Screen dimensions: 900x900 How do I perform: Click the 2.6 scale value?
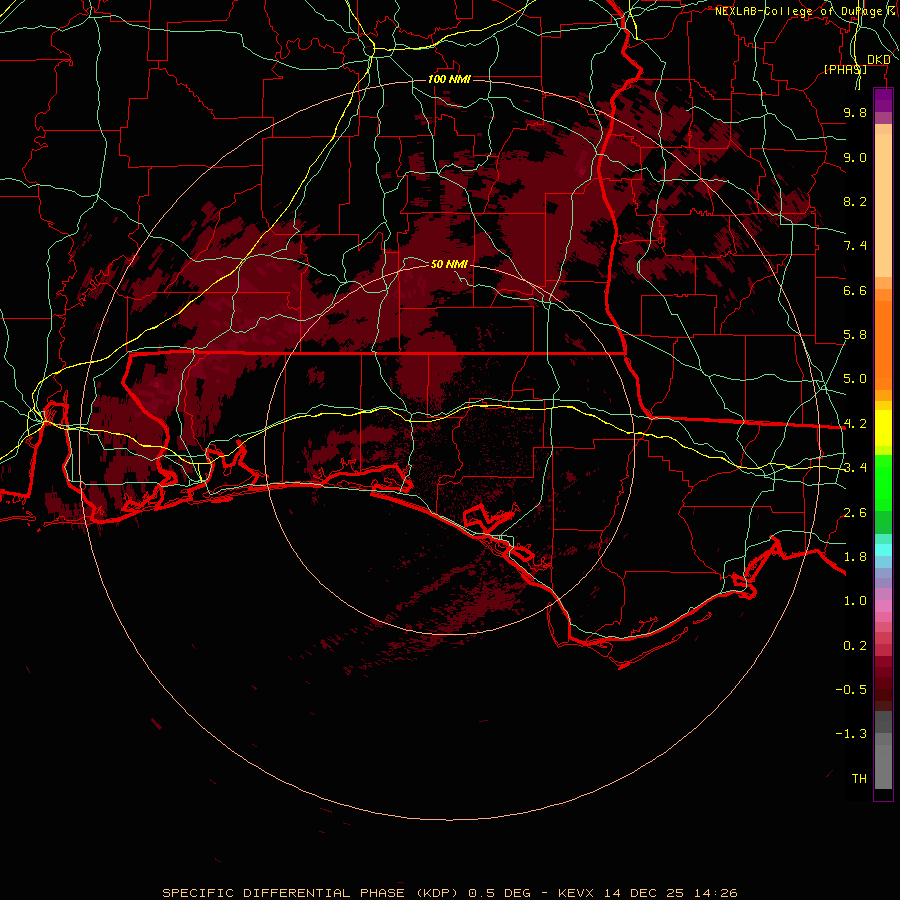pos(855,513)
